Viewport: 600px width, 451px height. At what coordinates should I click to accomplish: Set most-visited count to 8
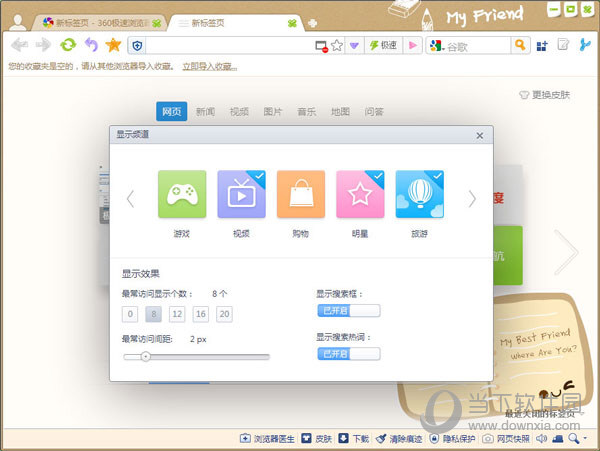153,314
